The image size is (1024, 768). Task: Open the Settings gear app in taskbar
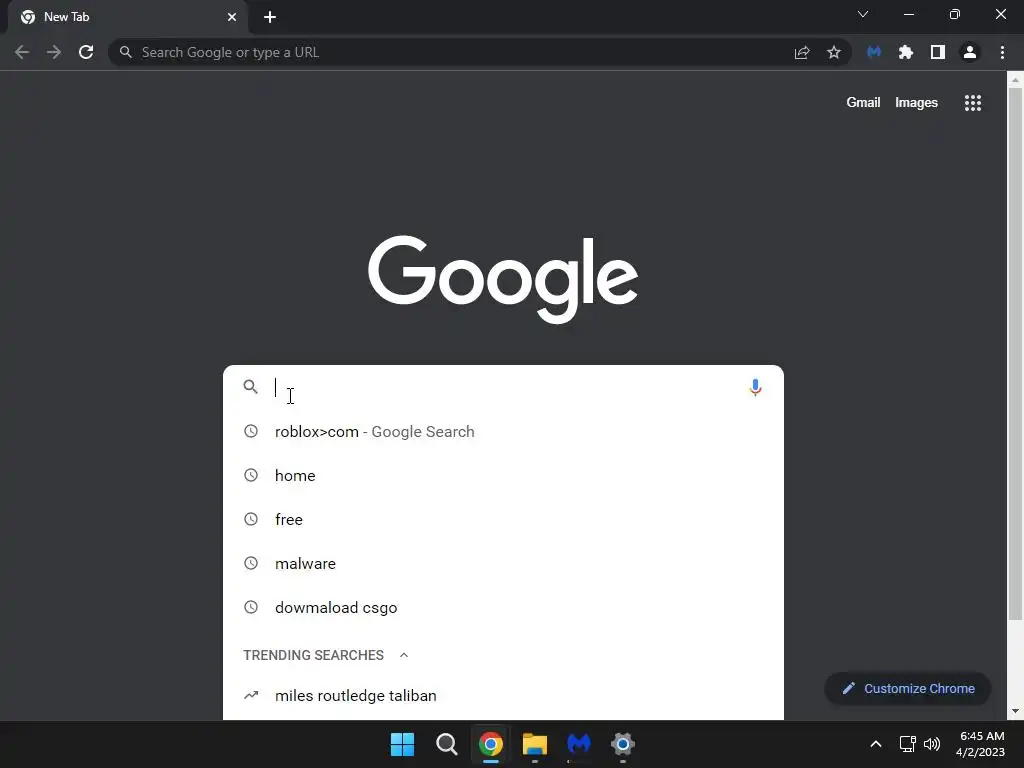622,744
